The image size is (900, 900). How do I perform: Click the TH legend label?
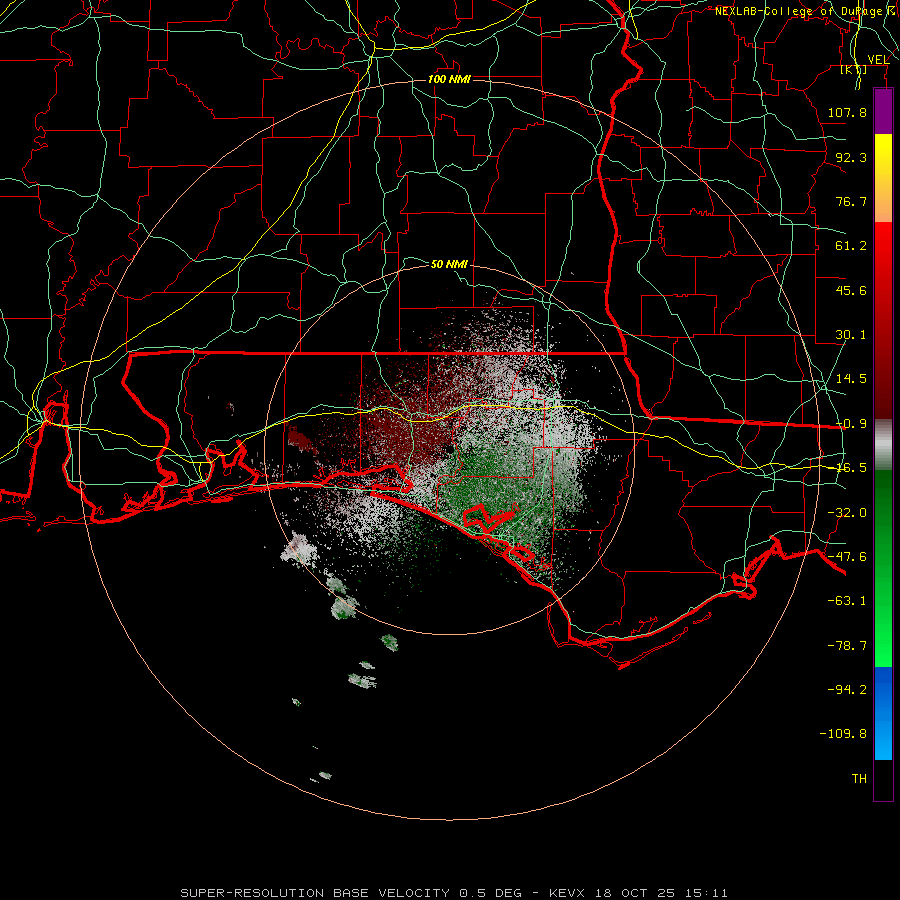coord(859,779)
